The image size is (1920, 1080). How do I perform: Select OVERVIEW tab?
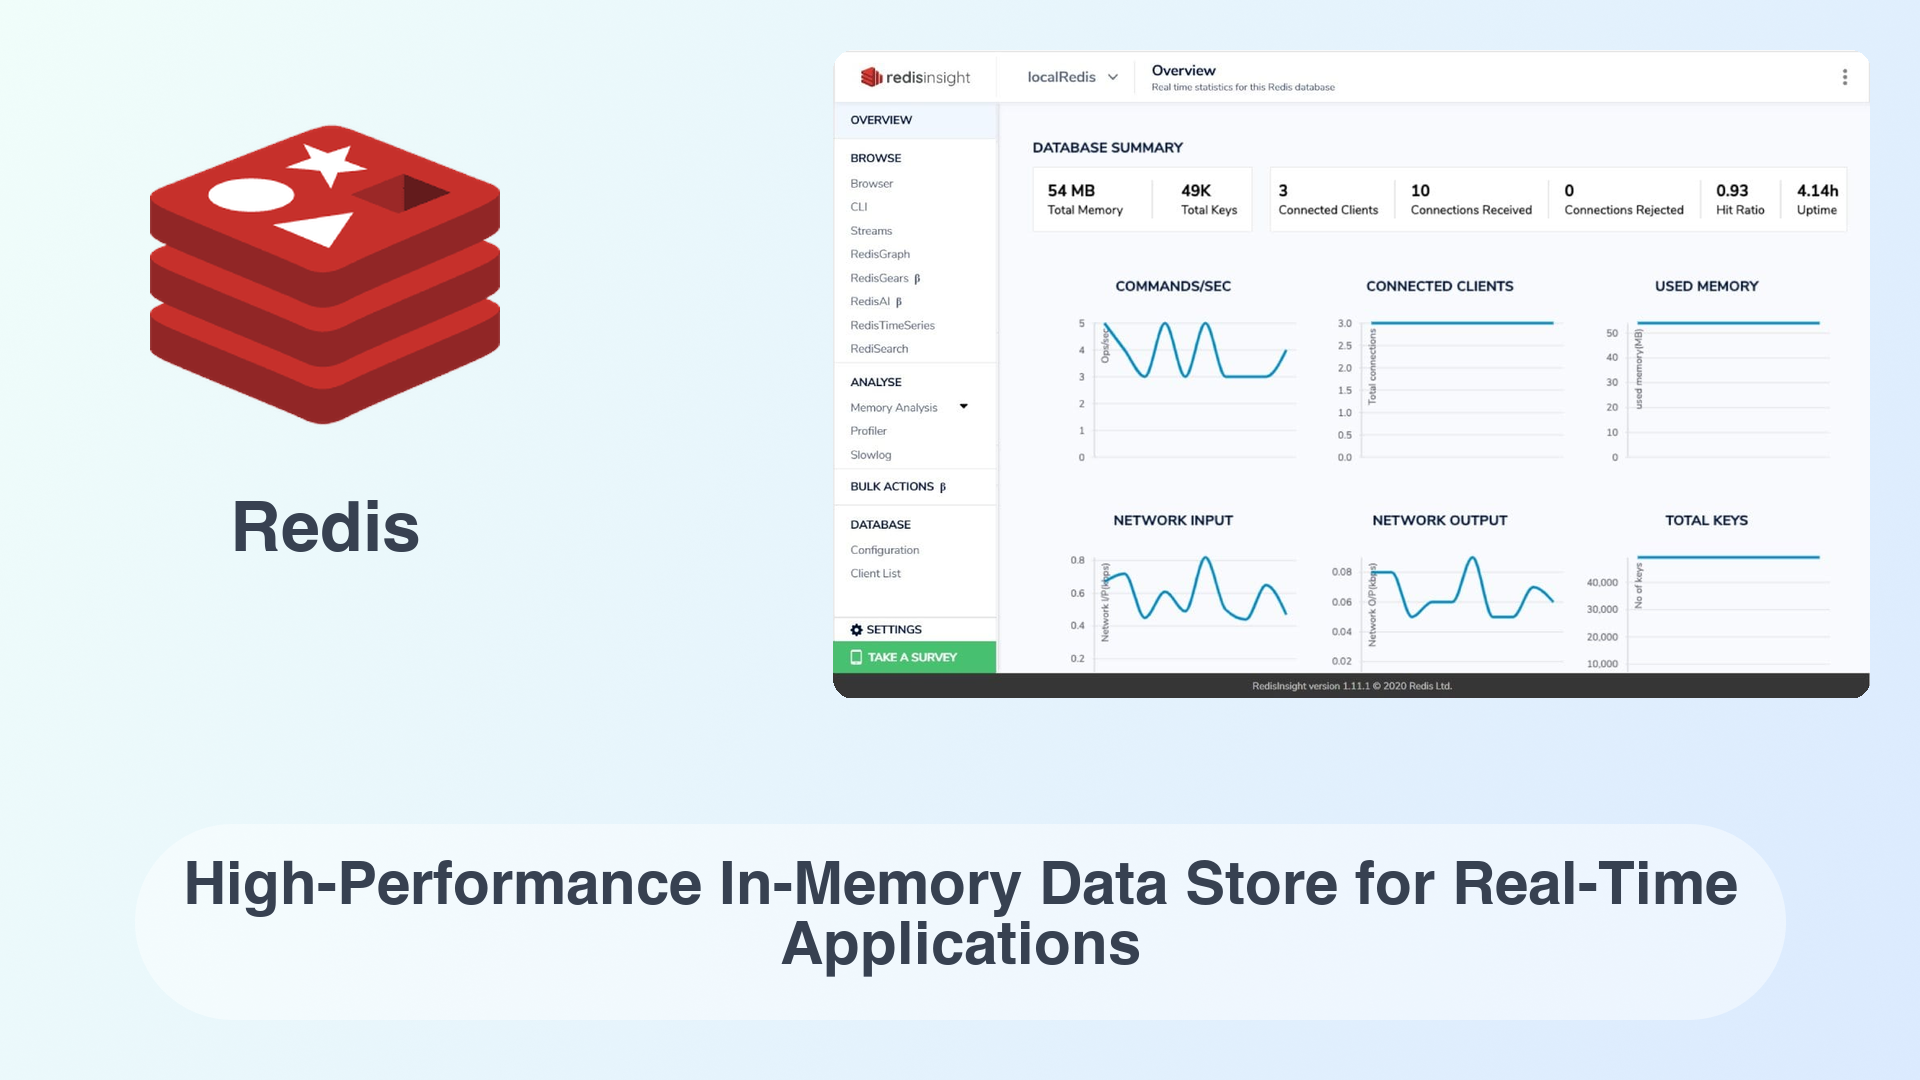(881, 120)
